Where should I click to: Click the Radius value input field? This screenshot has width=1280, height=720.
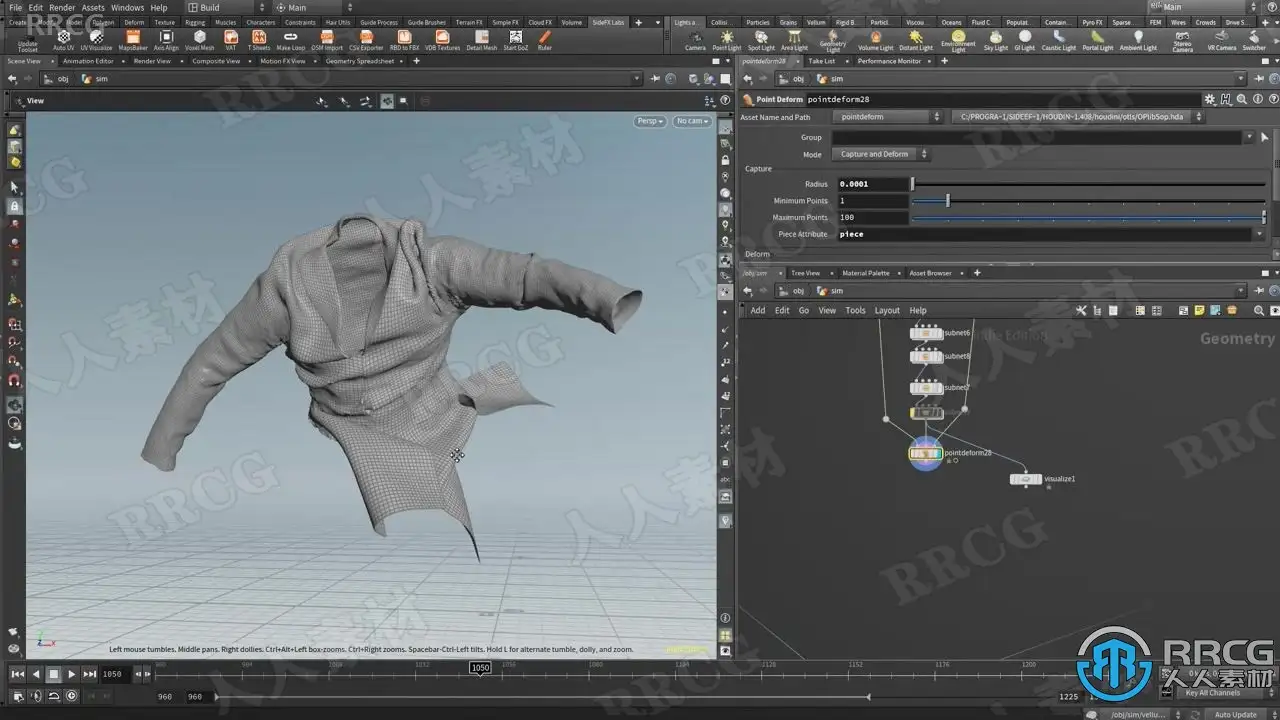point(873,184)
